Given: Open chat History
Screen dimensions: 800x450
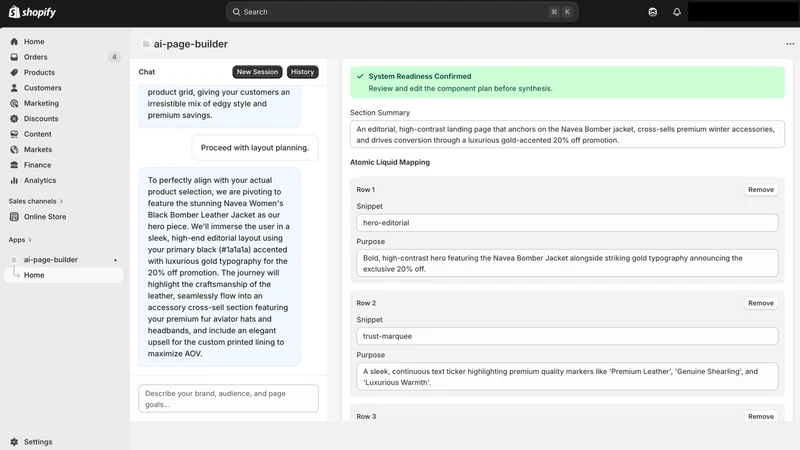Looking at the screenshot, I should [x=303, y=72].
